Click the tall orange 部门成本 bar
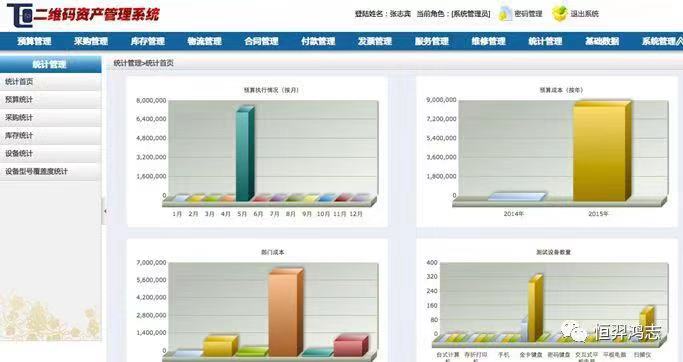This screenshot has height=362, width=683. pos(286,312)
